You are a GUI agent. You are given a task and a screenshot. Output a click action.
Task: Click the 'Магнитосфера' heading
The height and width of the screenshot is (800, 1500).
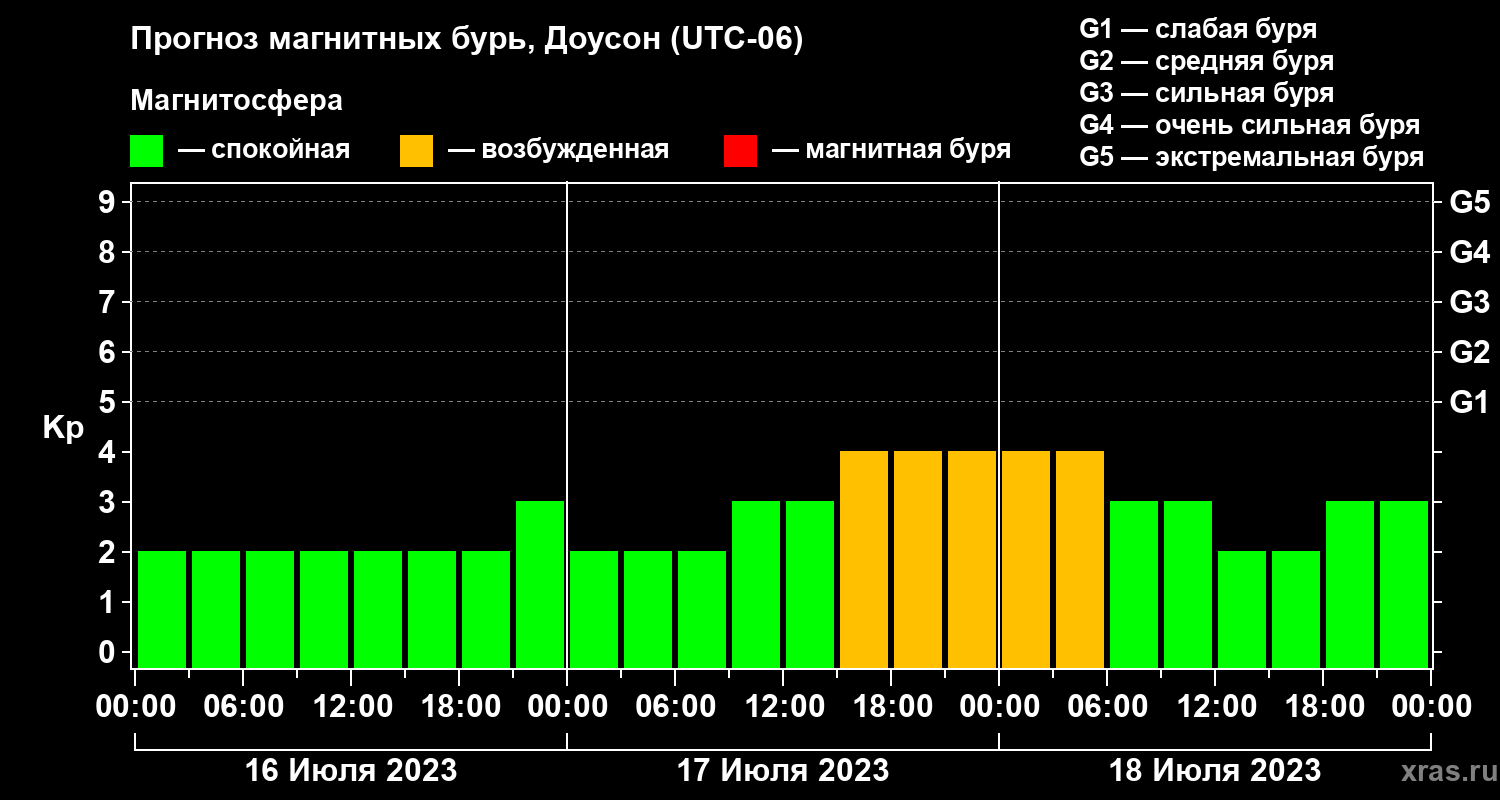(x=236, y=101)
